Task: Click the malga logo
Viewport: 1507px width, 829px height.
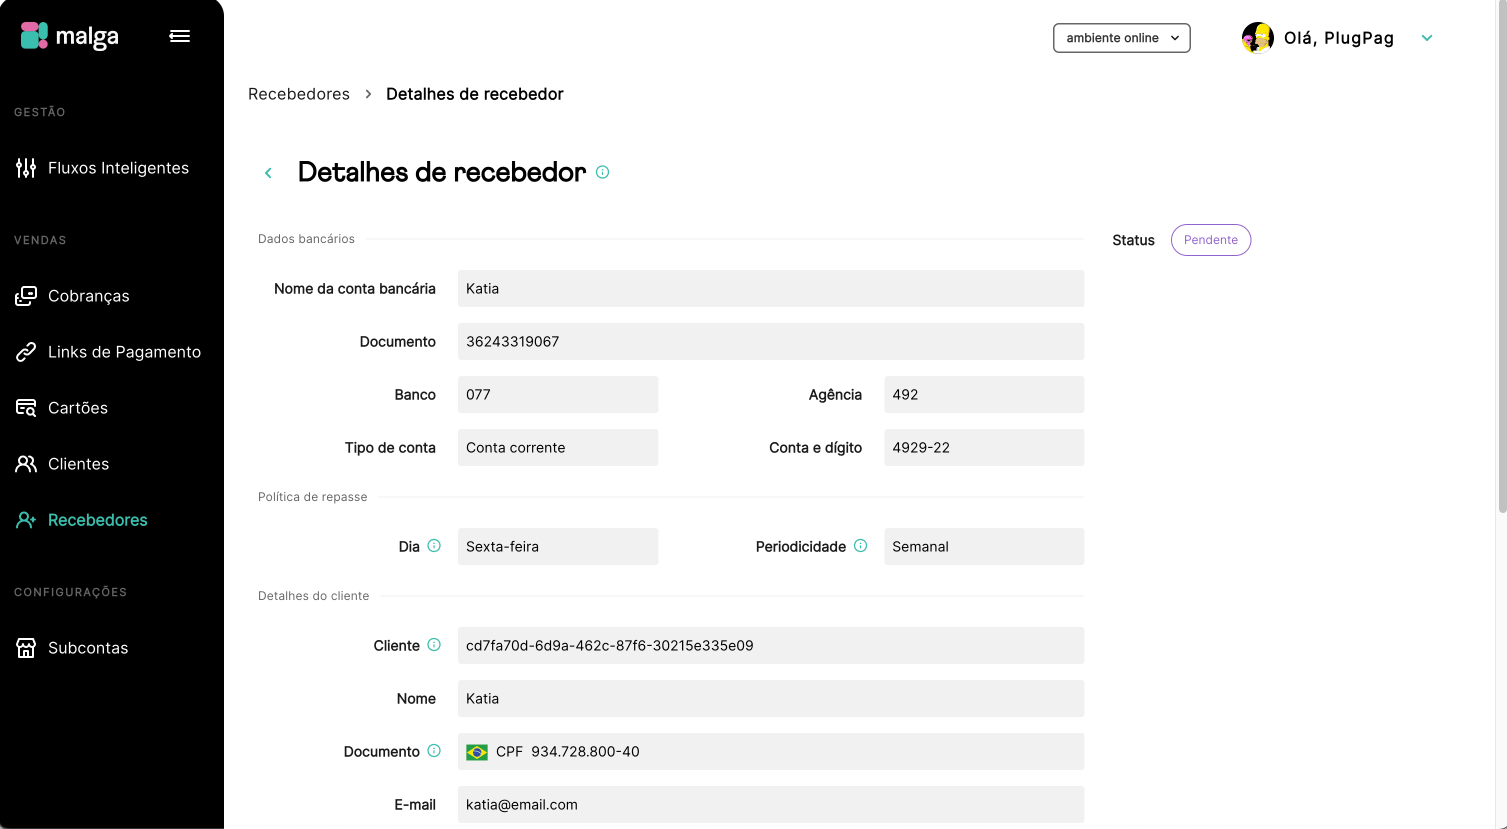Action: pyautogui.click(x=70, y=36)
